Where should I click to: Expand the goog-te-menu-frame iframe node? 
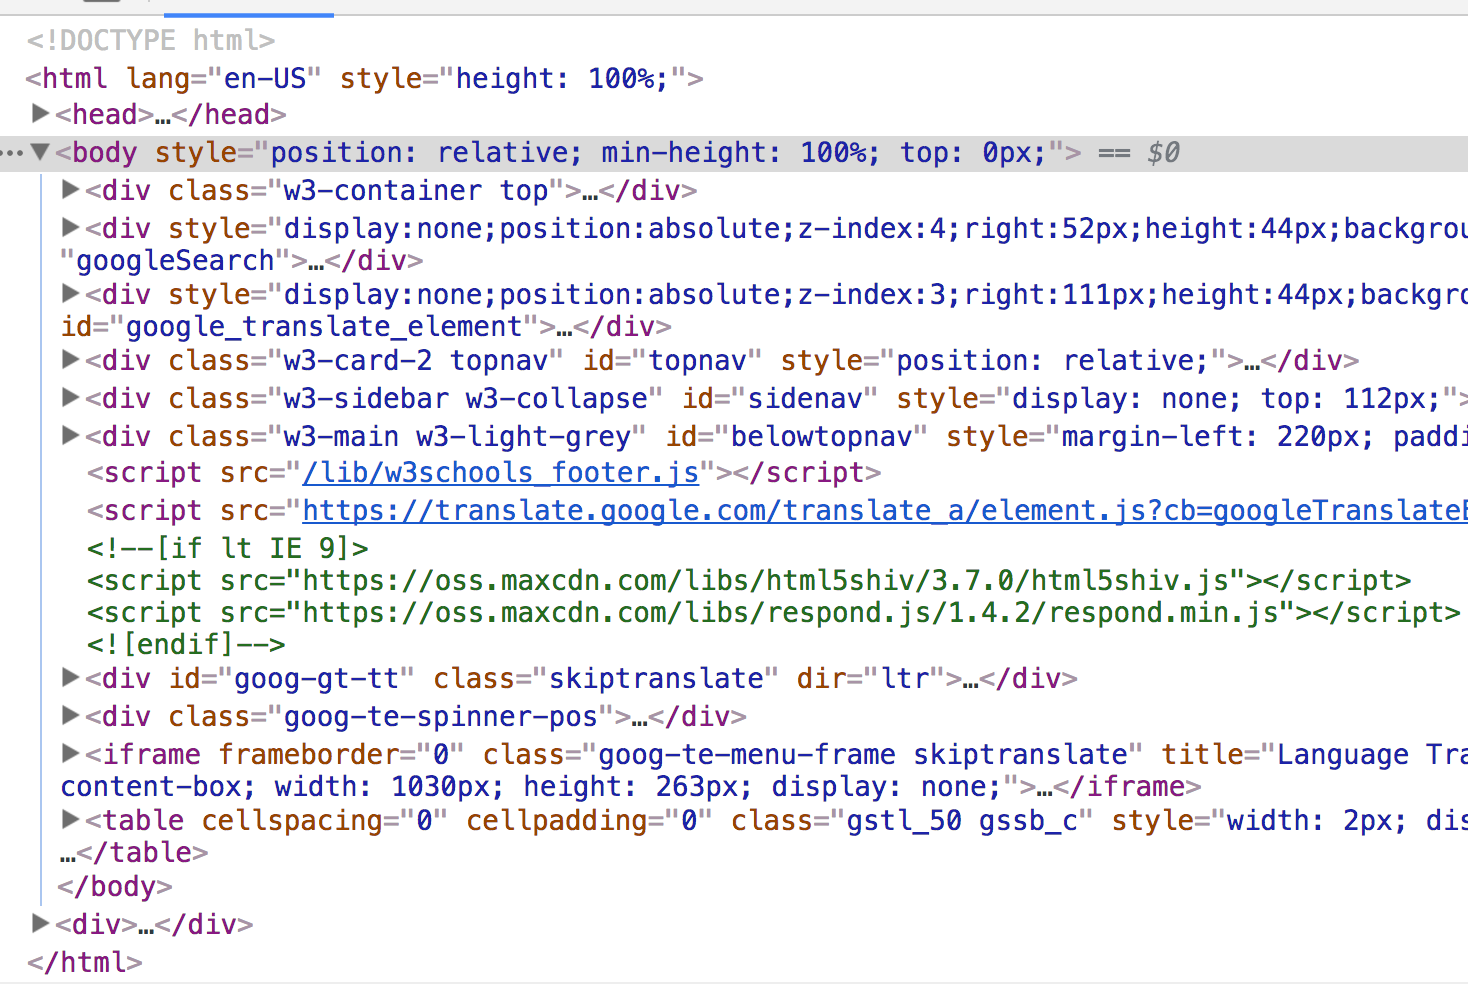click(x=71, y=752)
